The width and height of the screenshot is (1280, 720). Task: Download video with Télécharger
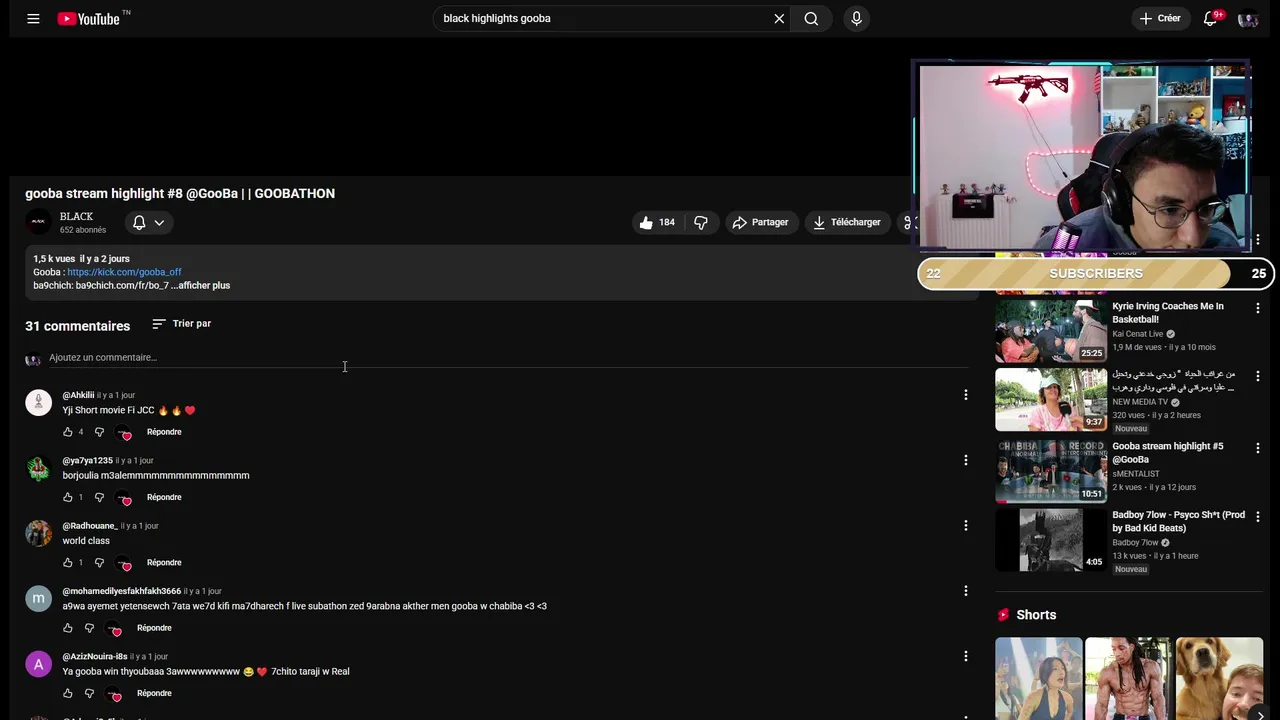(x=846, y=222)
